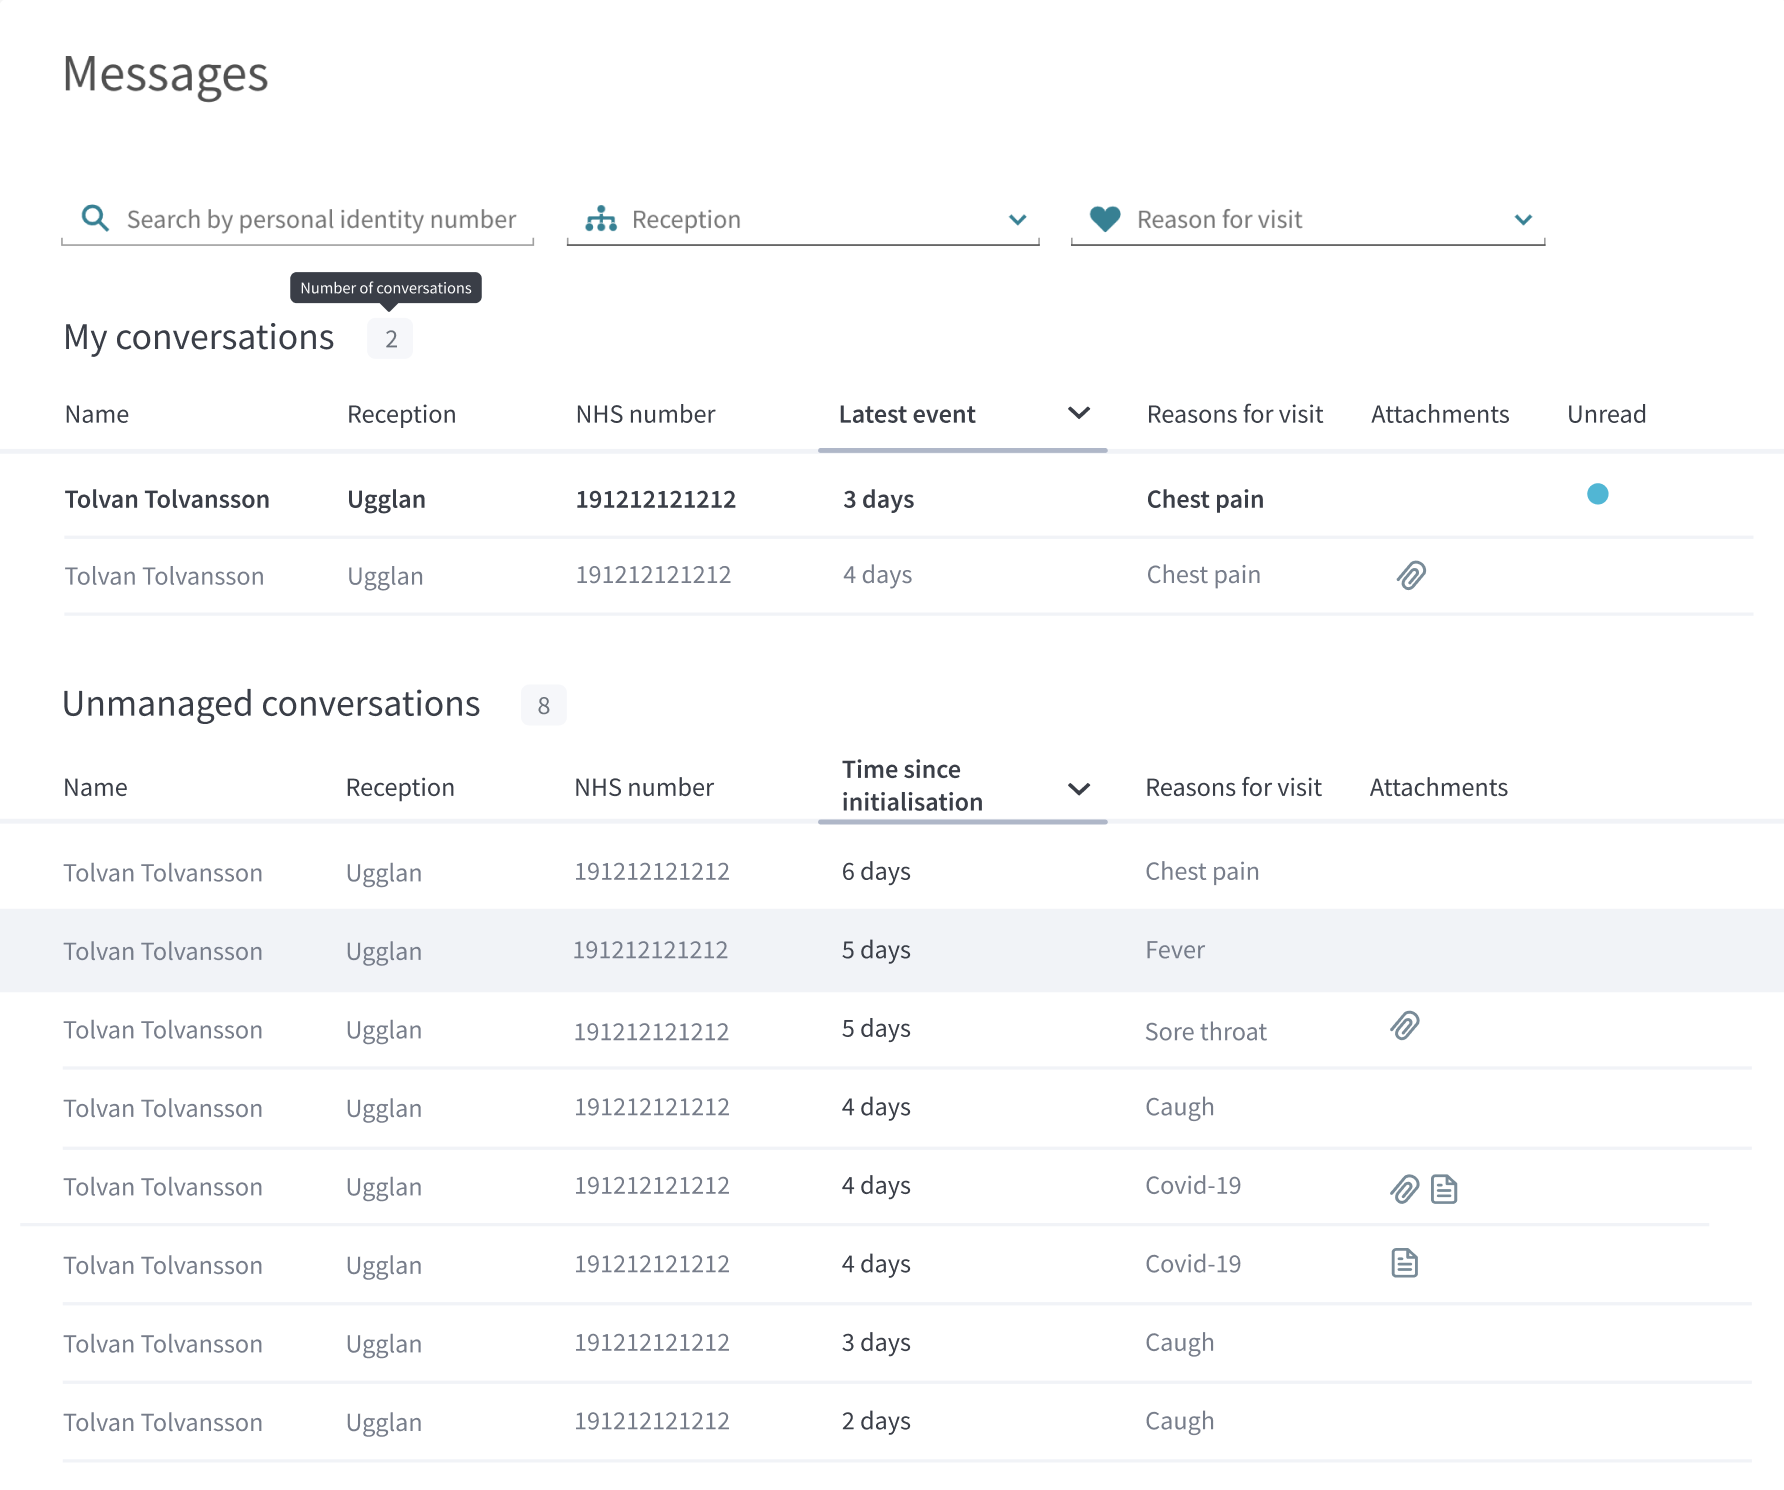Click the Unmanaged conversations heading
Viewport: 1784px width, 1490px height.
271,704
